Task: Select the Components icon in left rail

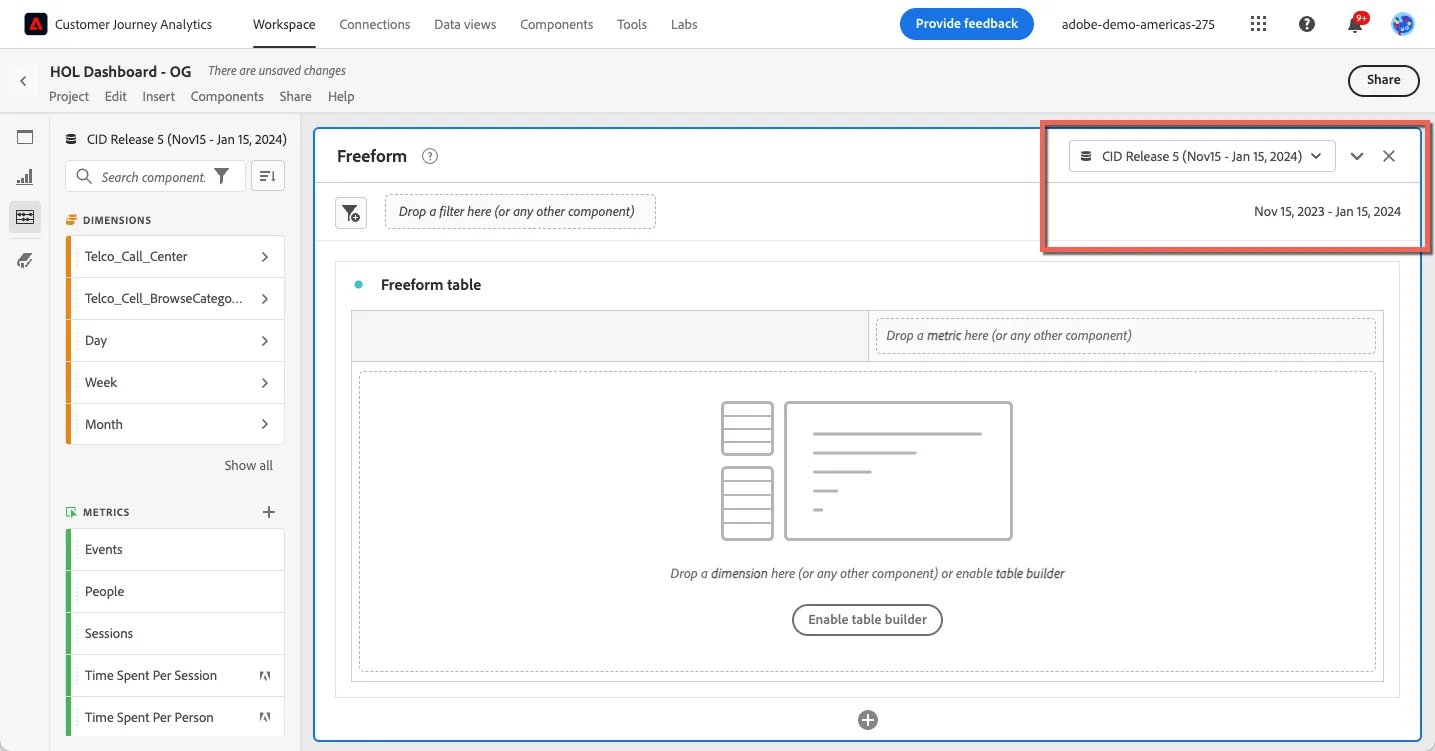Action: coord(25,217)
